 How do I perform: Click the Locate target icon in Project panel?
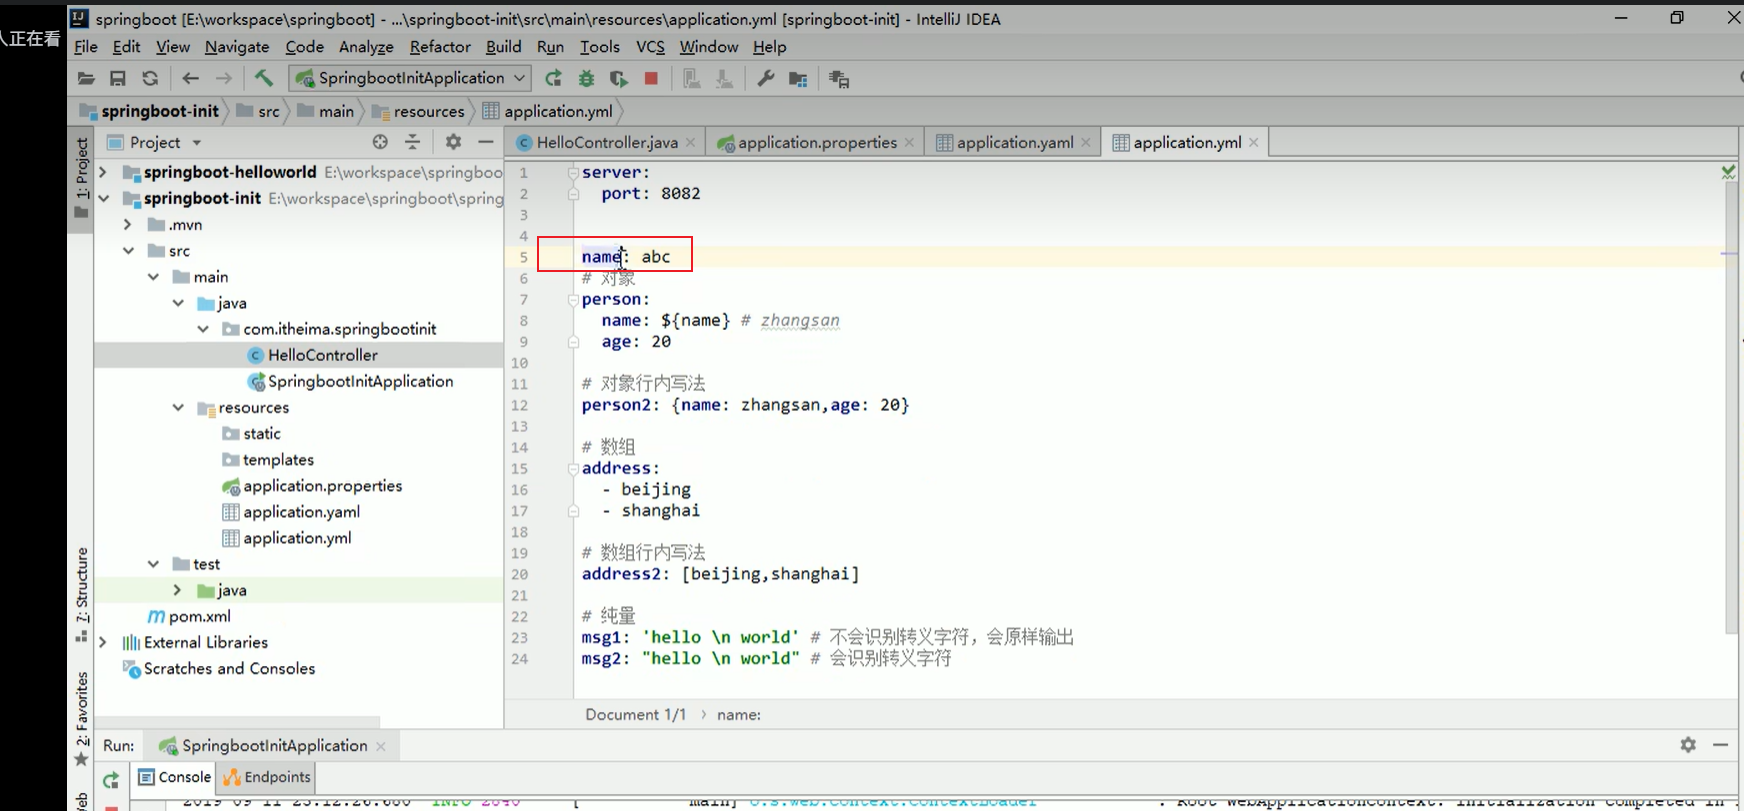click(380, 142)
